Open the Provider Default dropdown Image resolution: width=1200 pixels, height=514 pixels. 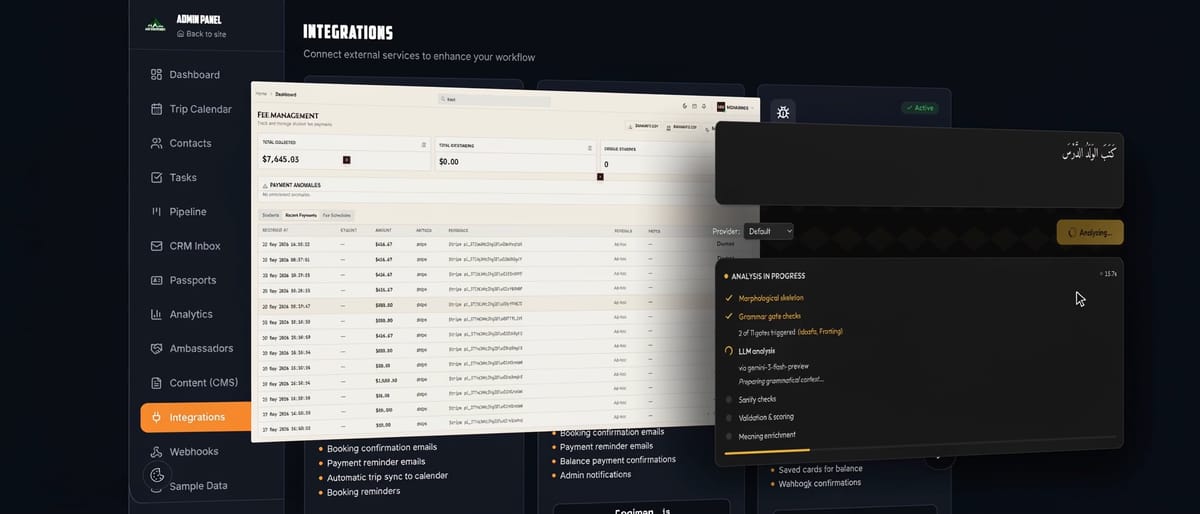768,231
